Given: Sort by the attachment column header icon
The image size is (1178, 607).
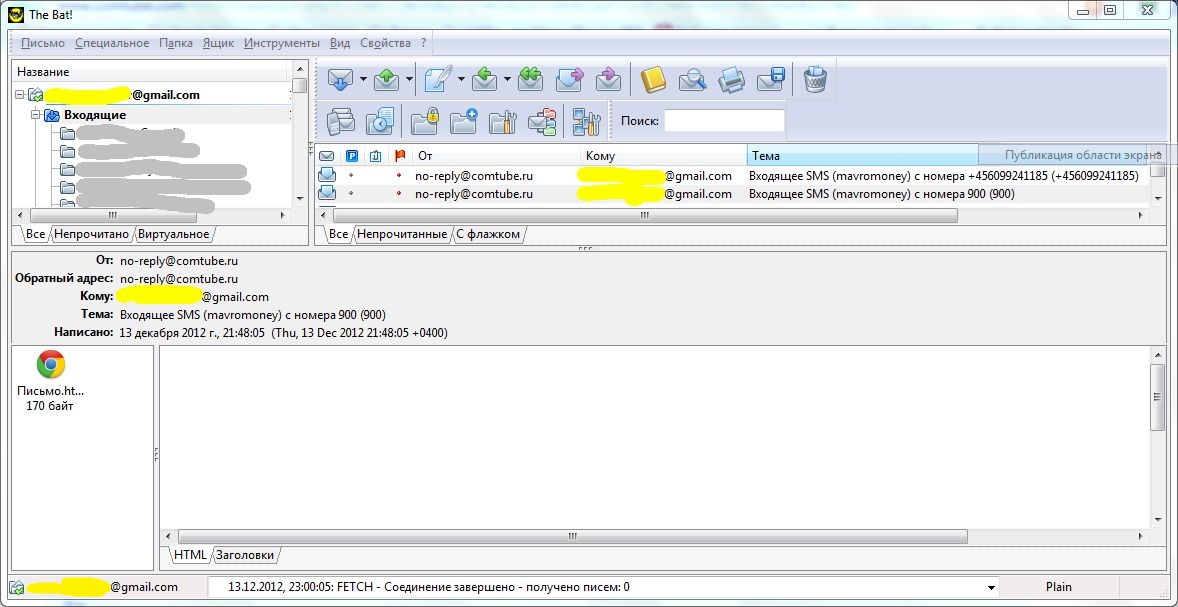Looking at the screenshot, I should point(376,156).
